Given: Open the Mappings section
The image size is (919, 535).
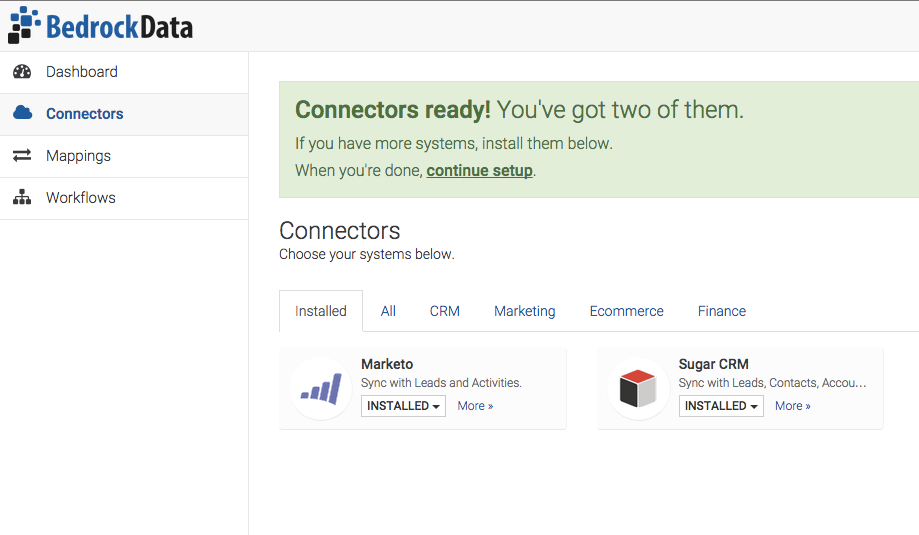Looking at the screenshot, I should pyautogui.click(x=124, y=156).
